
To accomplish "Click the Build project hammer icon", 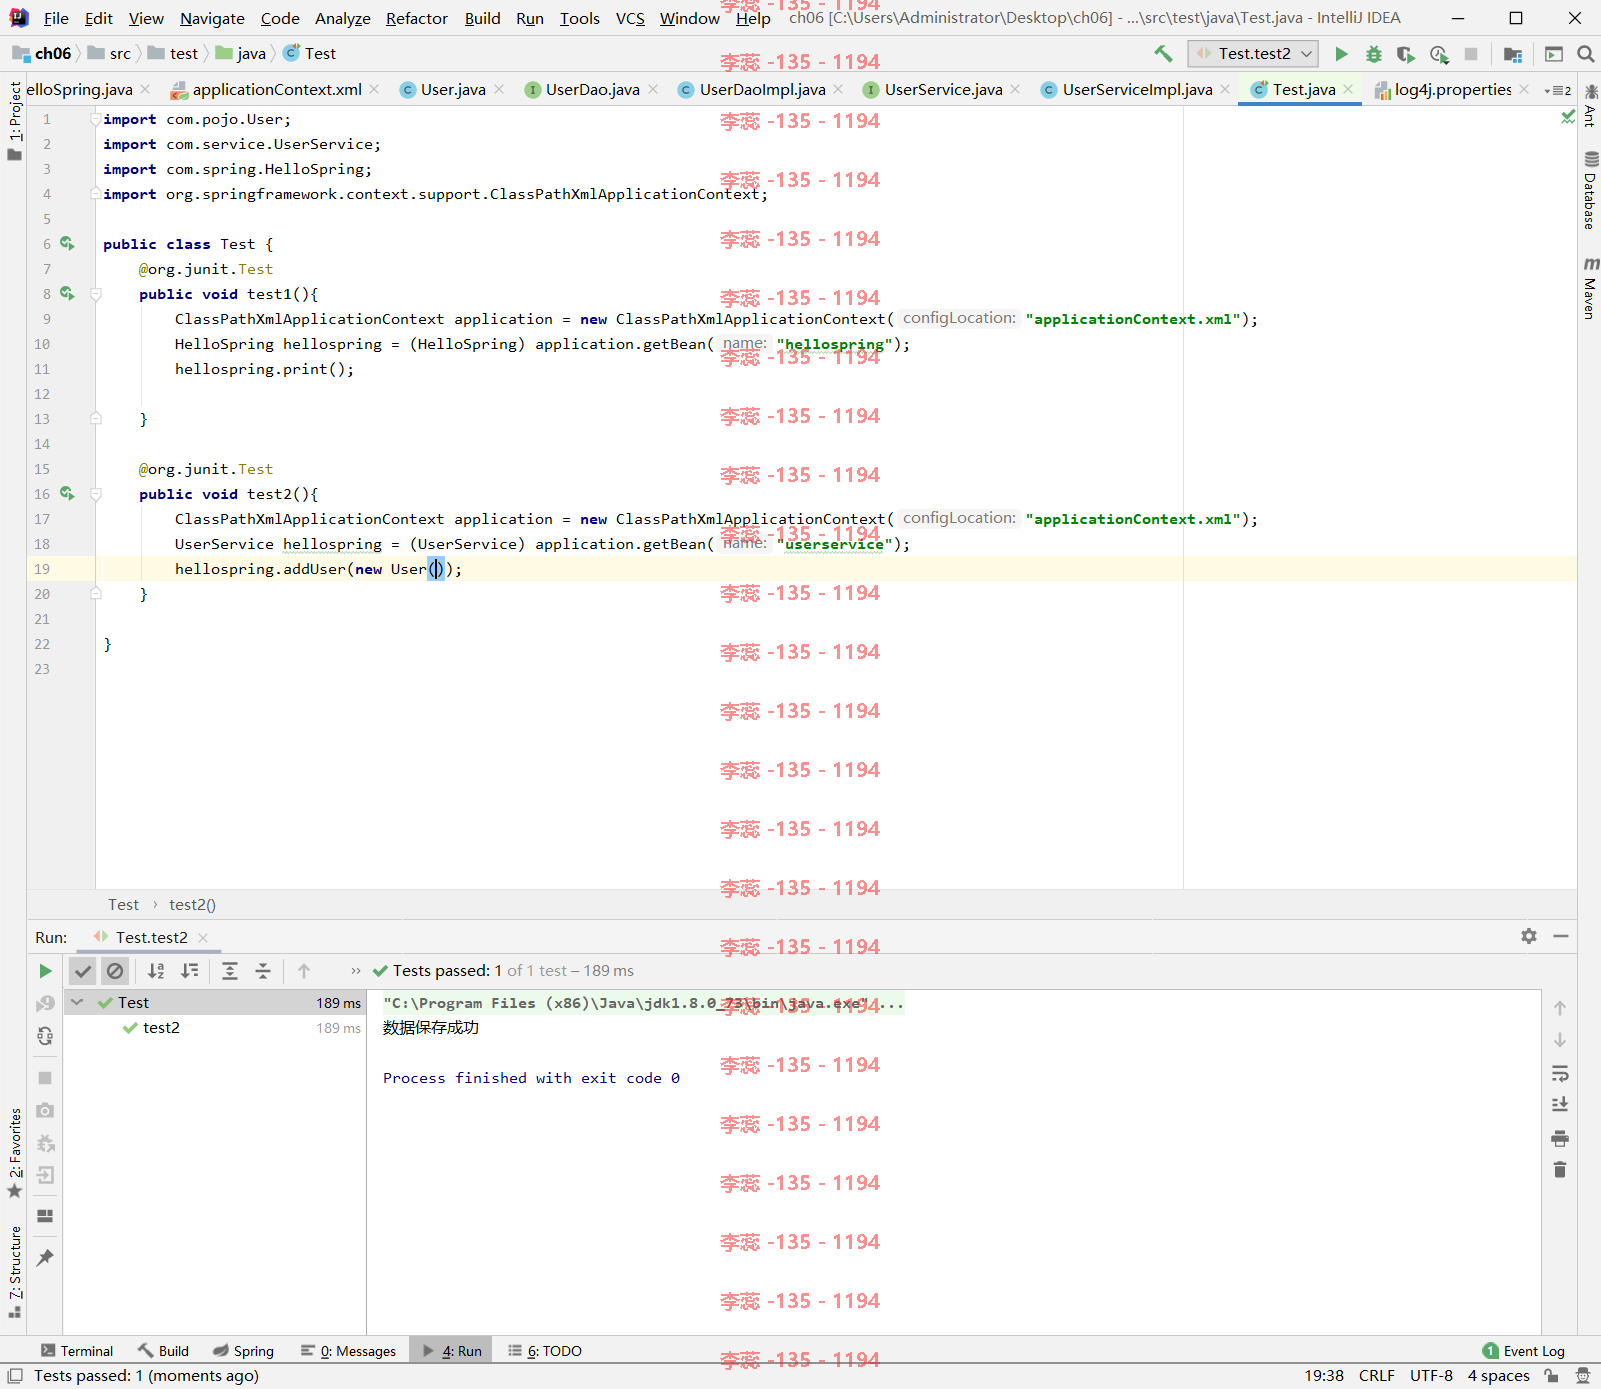I will coord(1163,54).
